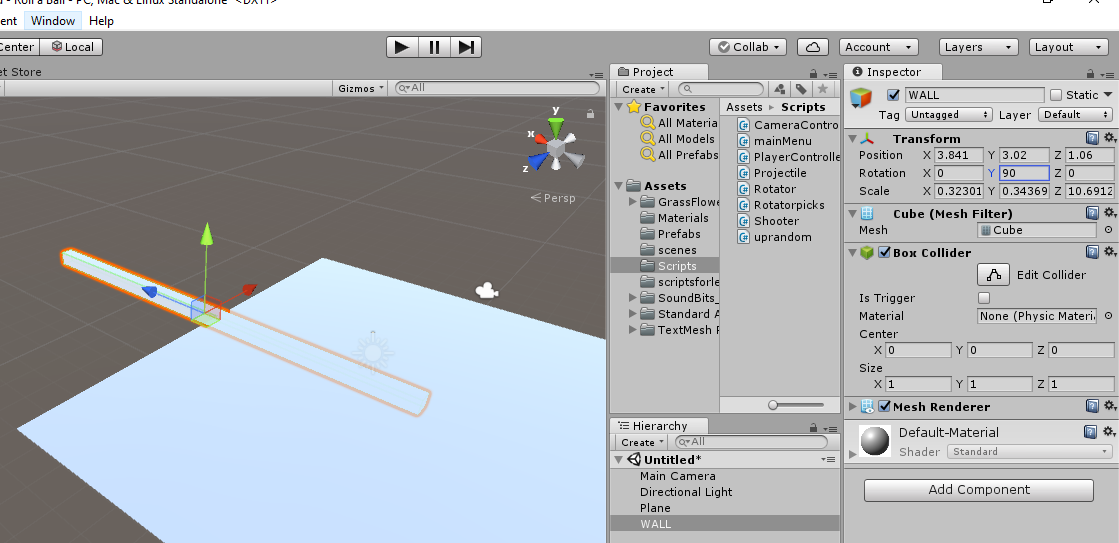Select the uprandom script icon
This screenshot has width=1119, height=543.
(745, 237)
